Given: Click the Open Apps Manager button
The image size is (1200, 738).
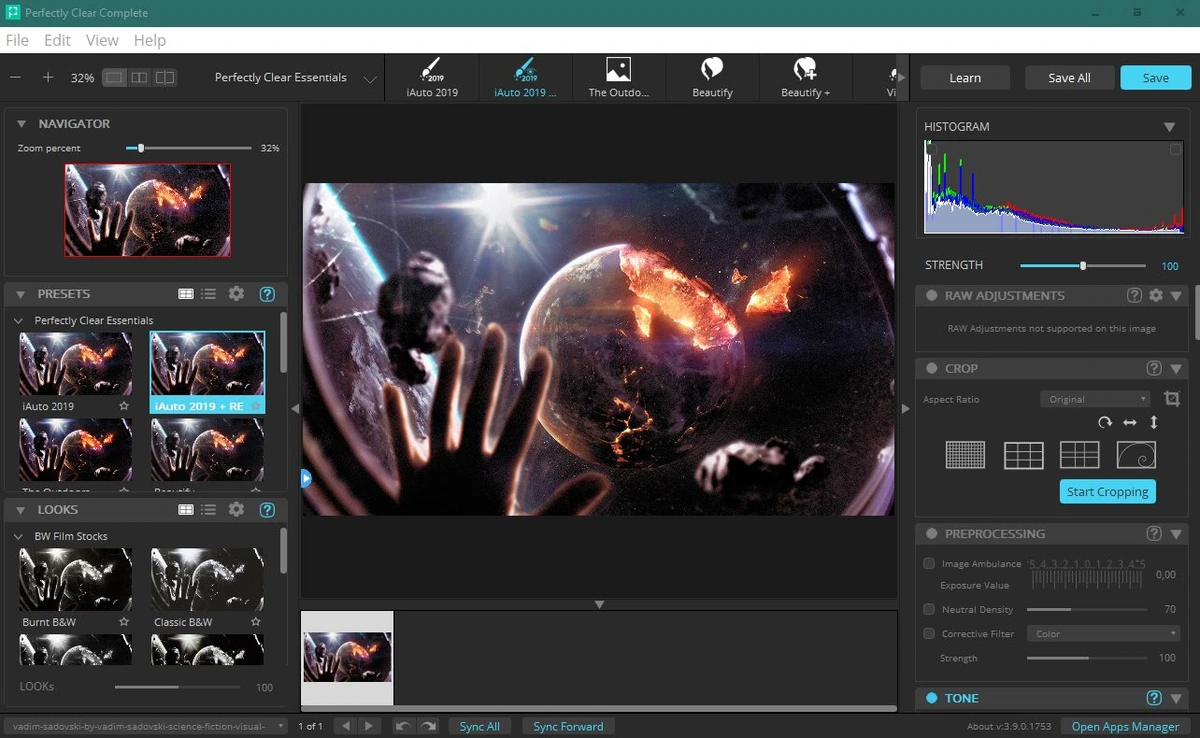Looking at the screenshot, I should (1126, 727).
